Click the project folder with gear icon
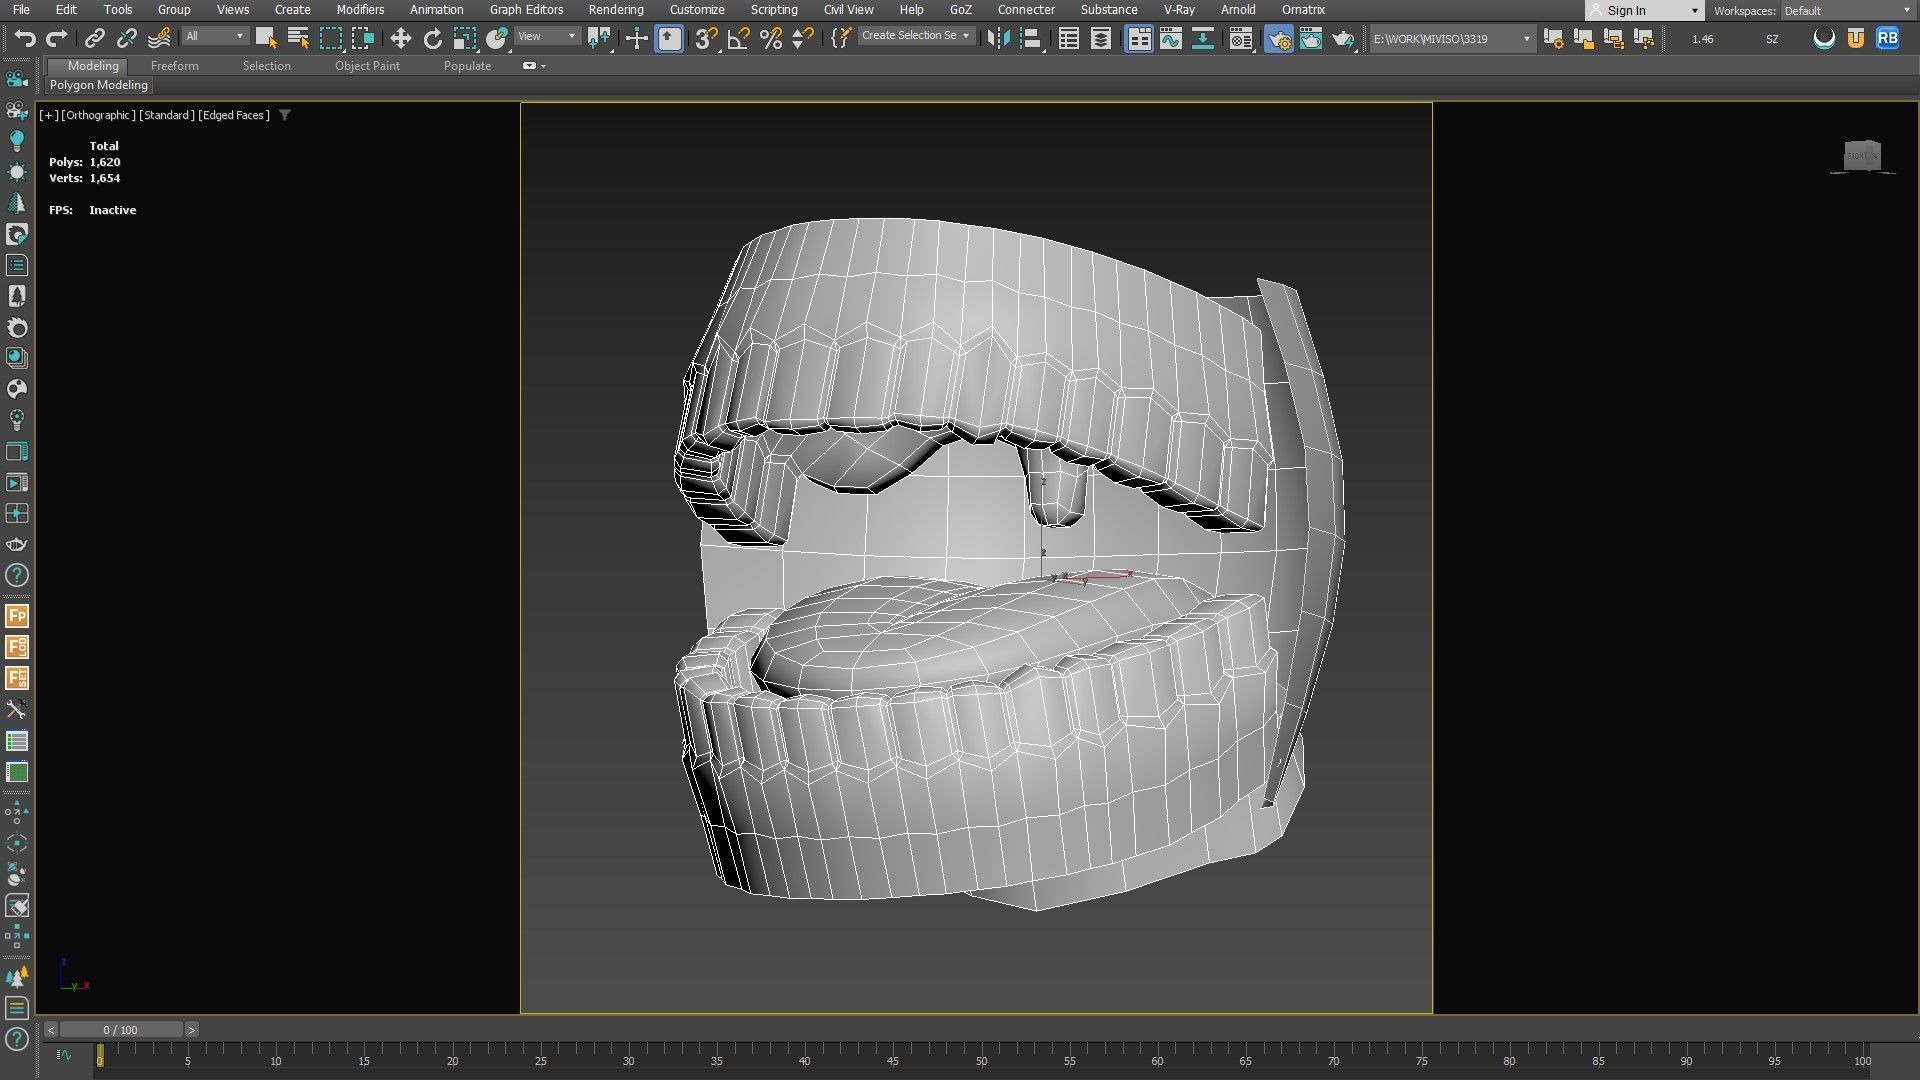The image size is (1920, 1080). coord(1553,39)
